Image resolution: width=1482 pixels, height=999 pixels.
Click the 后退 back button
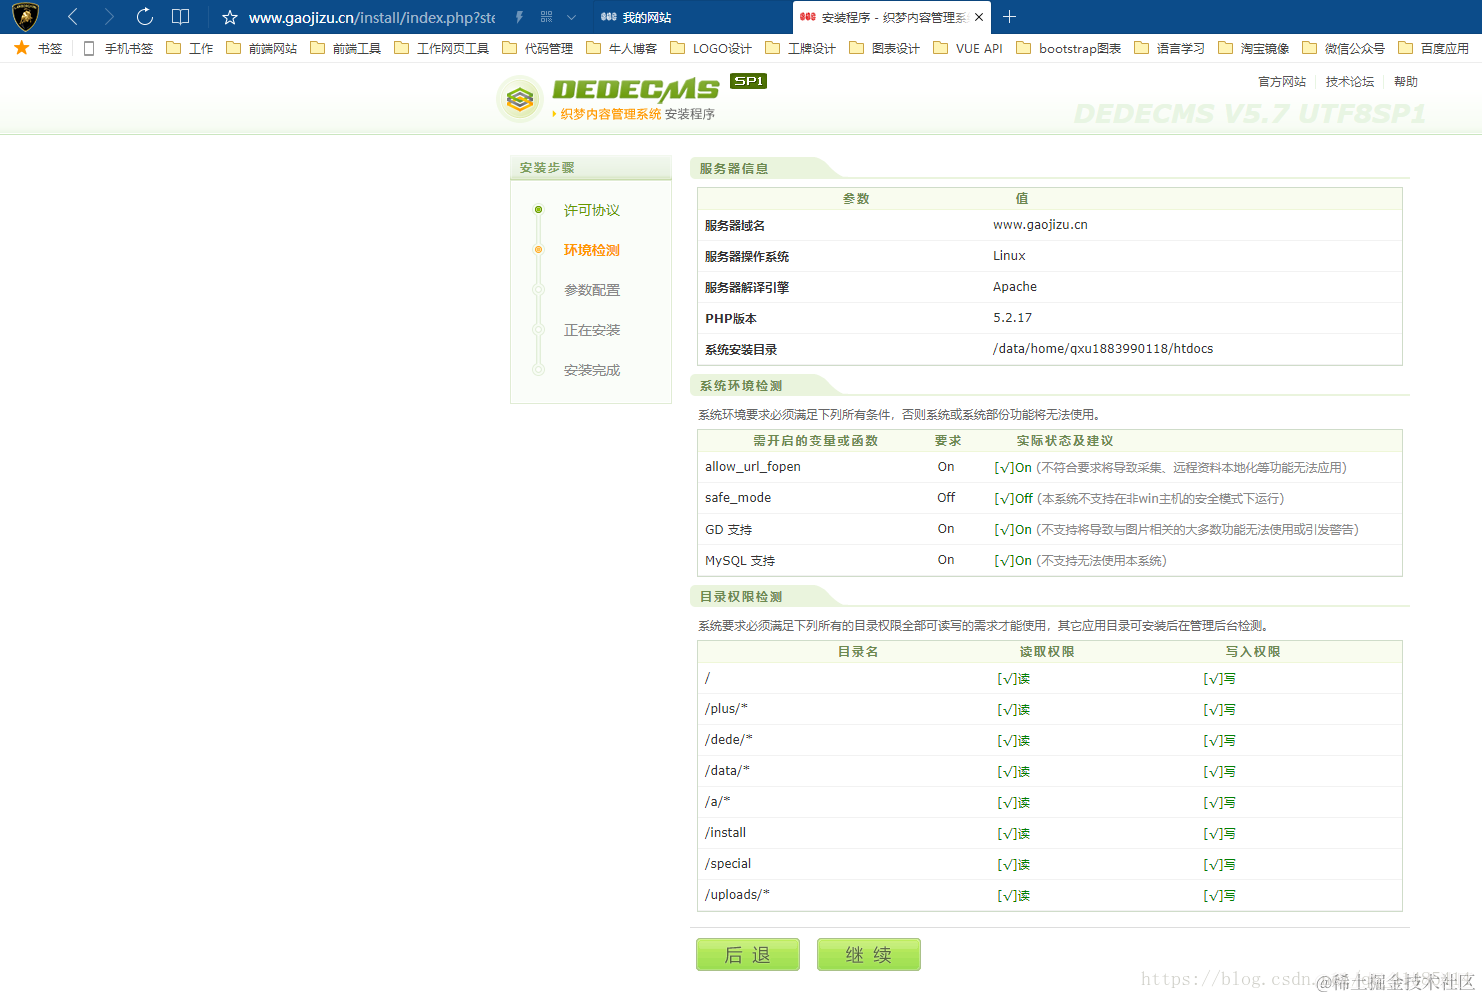tap(748, 954)
